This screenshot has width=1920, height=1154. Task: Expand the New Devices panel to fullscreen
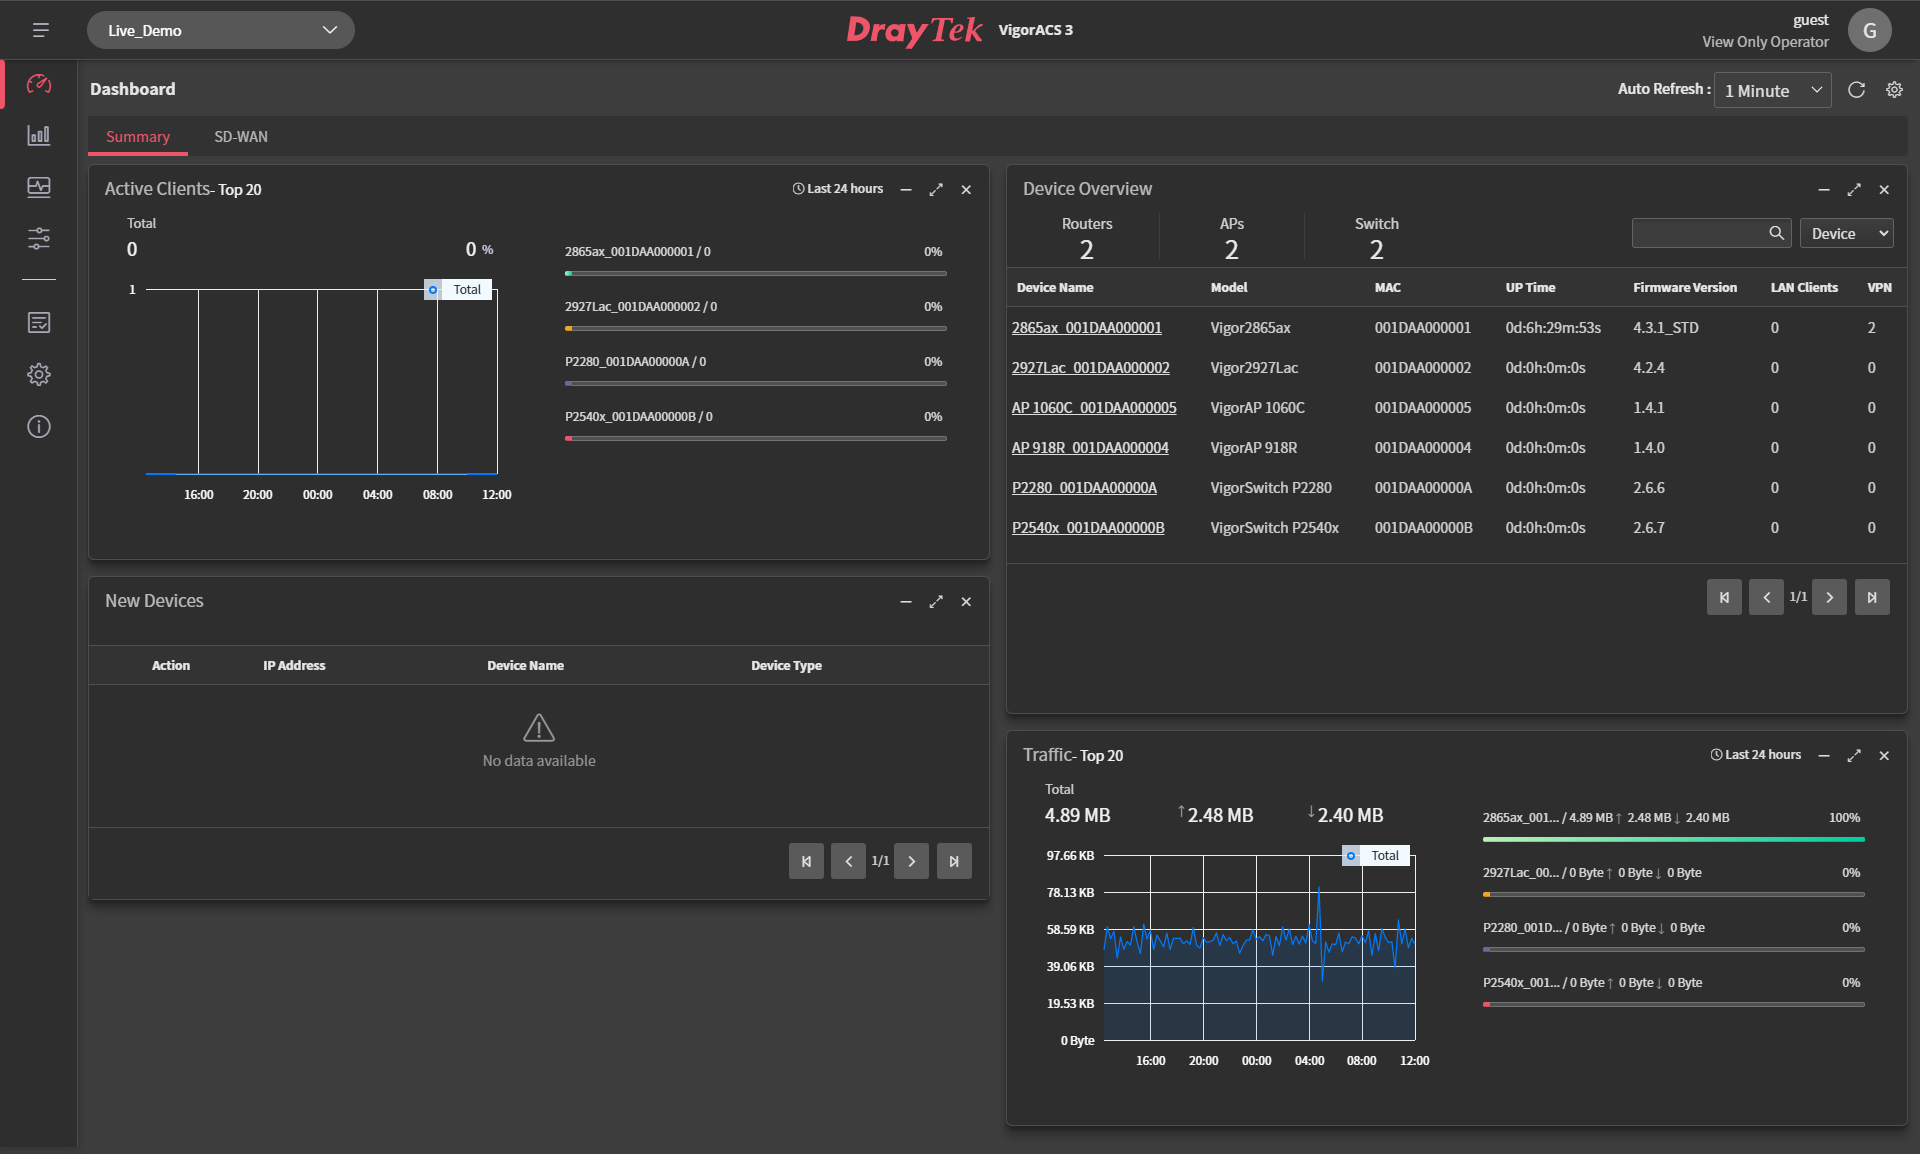[x=936, y=601]
